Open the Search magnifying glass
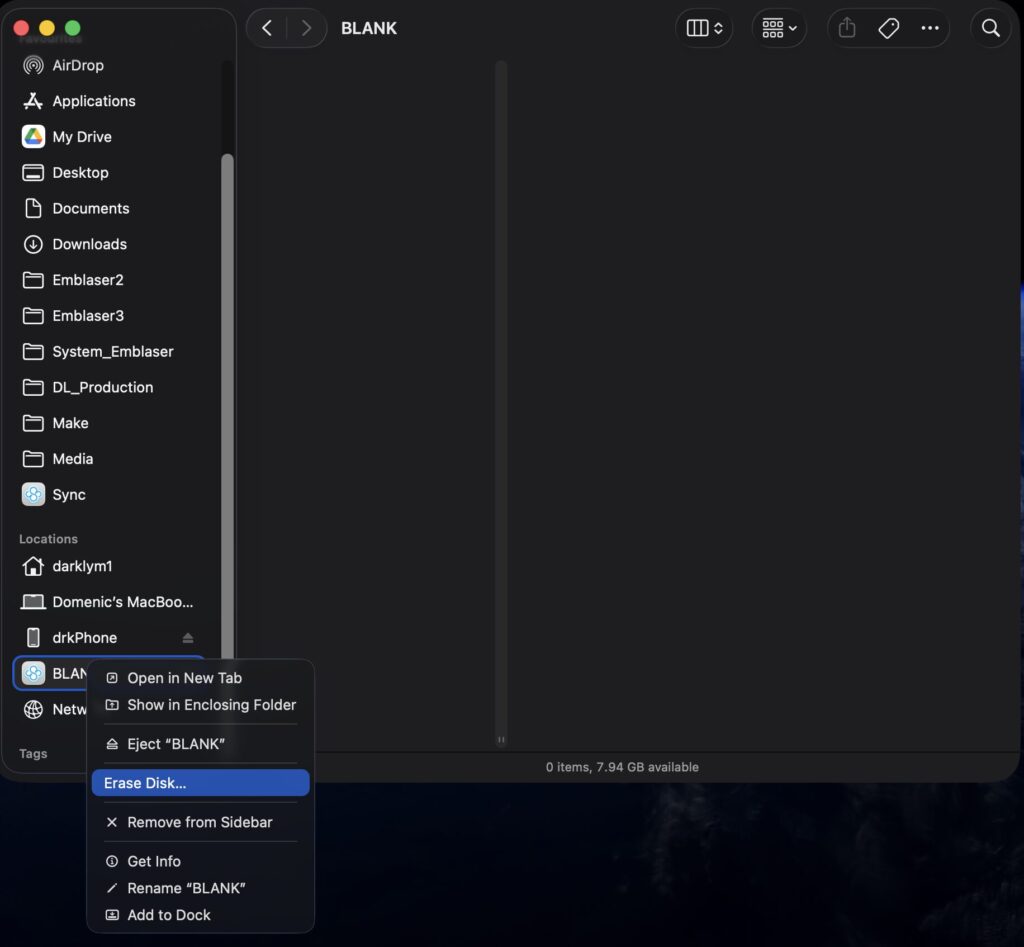The height and width of the screenshot is (947, 1024). pos(990,29)
